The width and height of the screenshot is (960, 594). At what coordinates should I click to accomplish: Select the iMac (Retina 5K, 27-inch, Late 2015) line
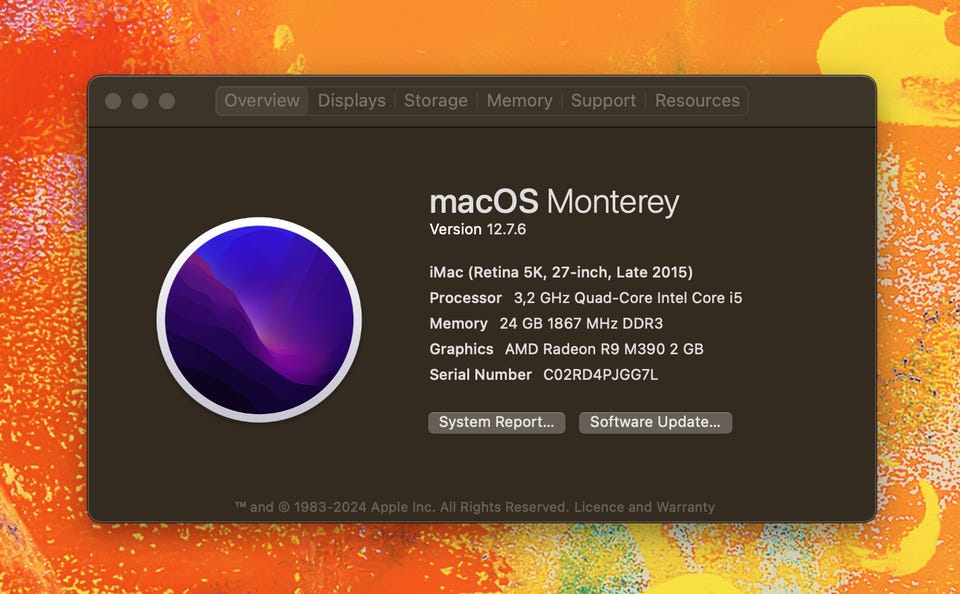pos(561,273)
